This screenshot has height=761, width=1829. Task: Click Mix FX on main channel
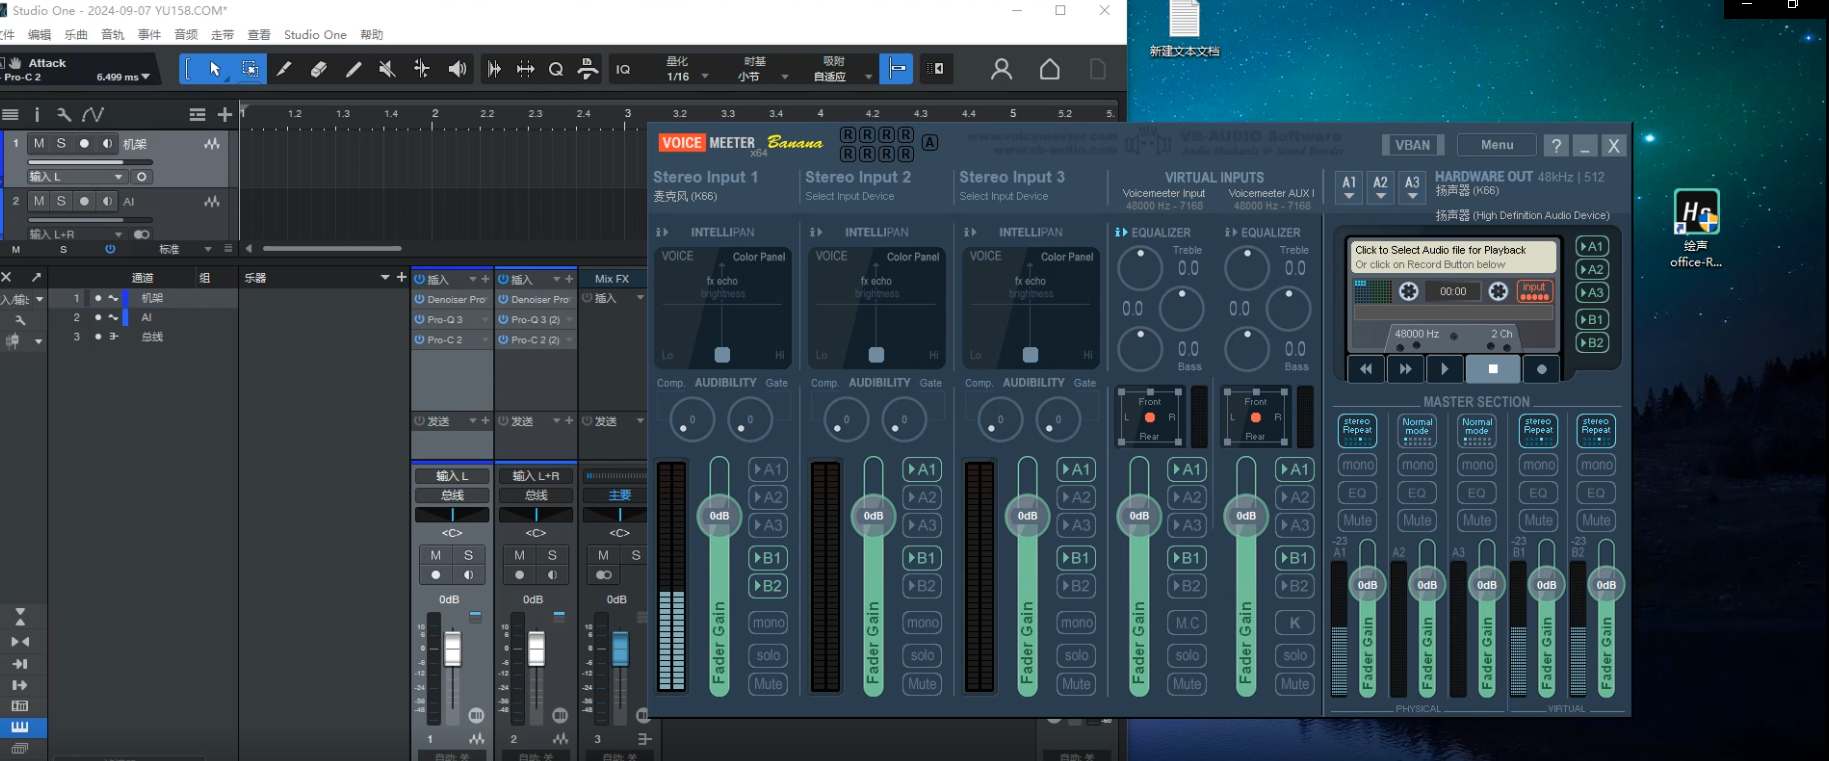click(612, 279)
